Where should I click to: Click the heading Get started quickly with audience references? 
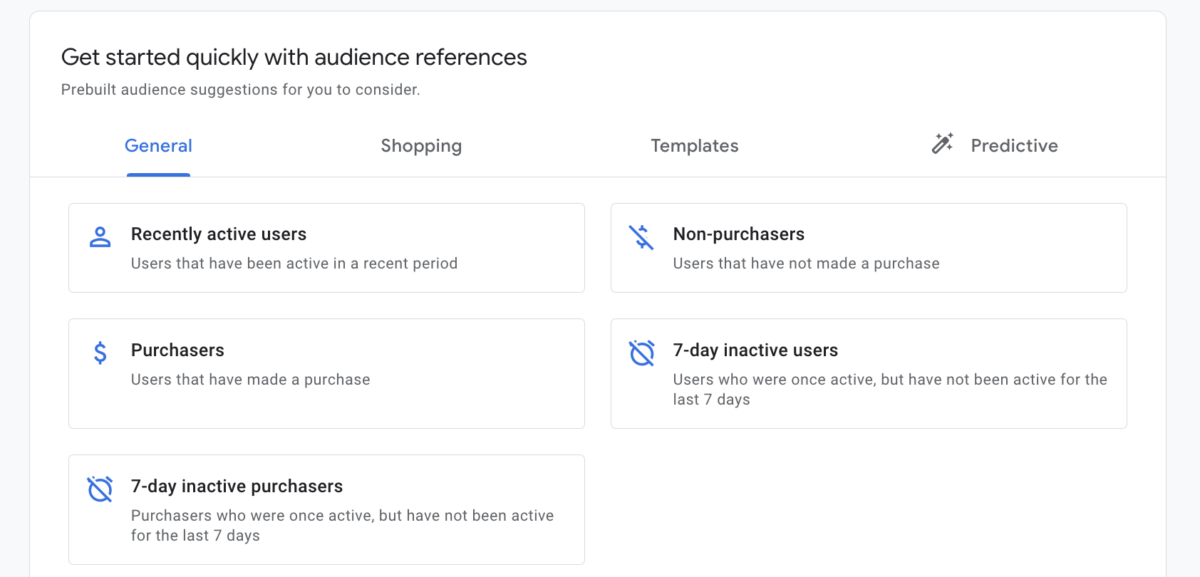point(294,57)
